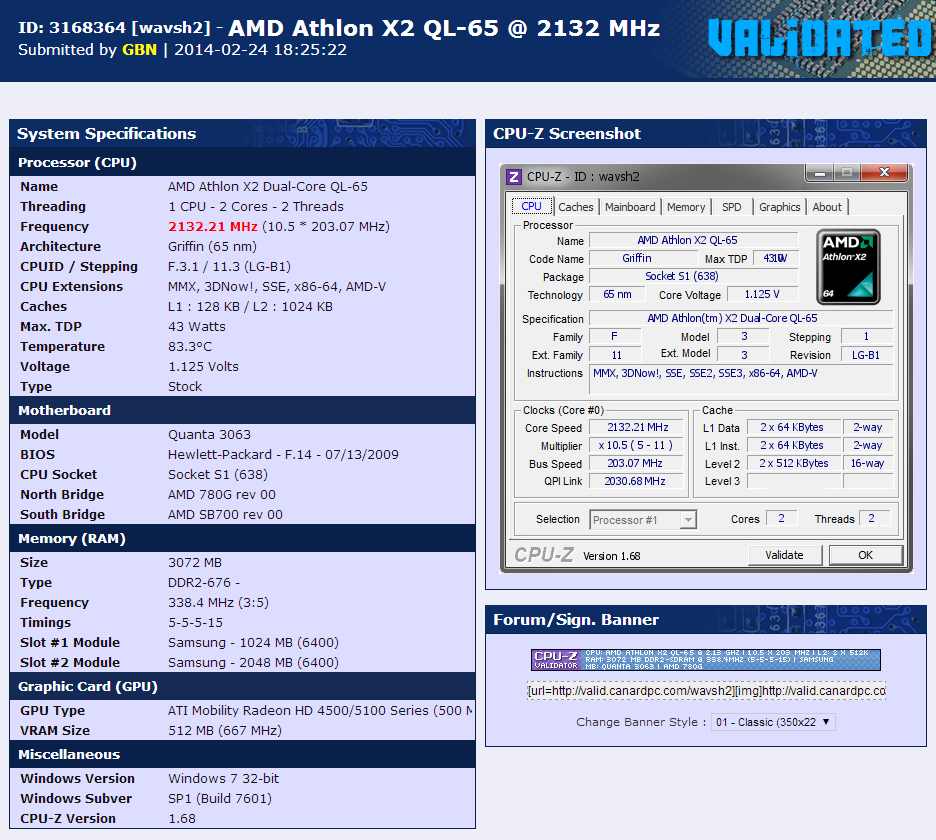The height and width of the screenshot is (840, 936).
Task: Open the GBN submitter profile link
Action: pos(139,50)
